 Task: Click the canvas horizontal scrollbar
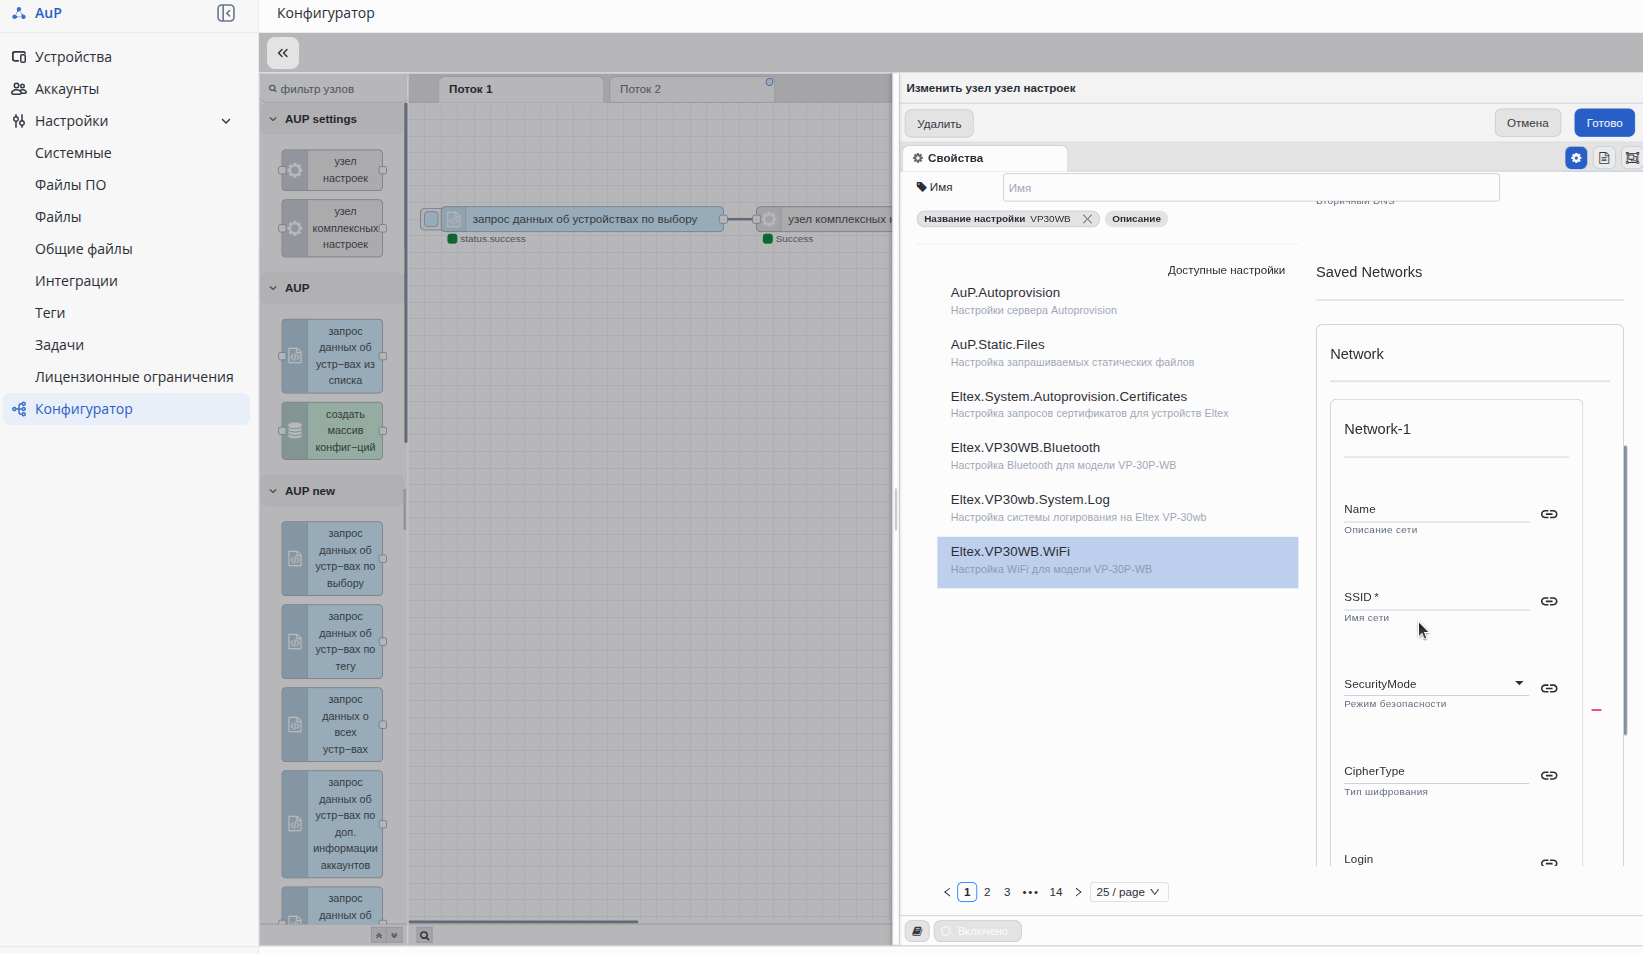tap(523, 922)
